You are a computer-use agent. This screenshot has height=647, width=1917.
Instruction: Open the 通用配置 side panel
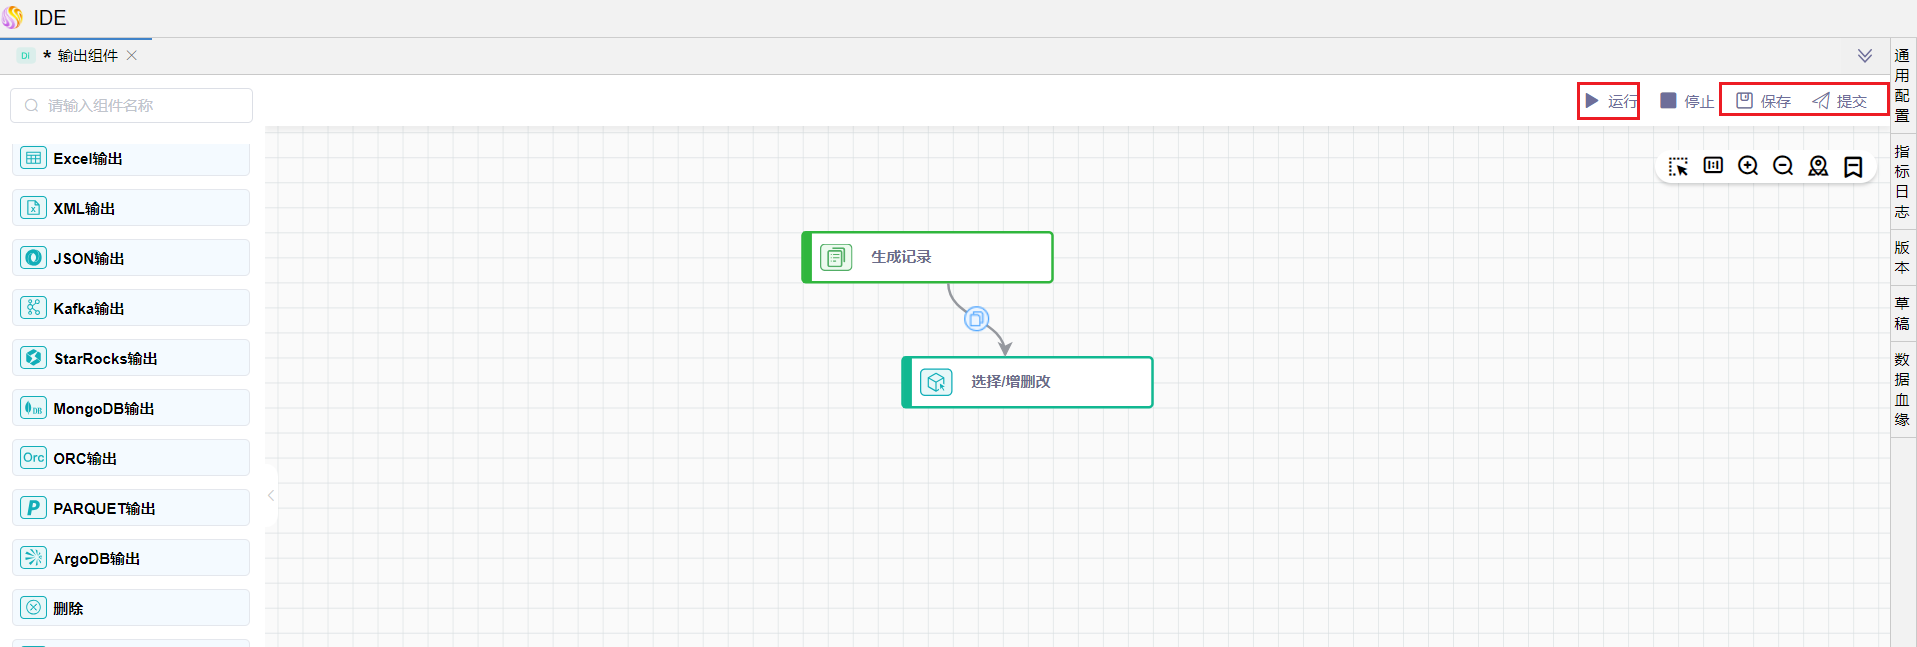coord(1902,85)
